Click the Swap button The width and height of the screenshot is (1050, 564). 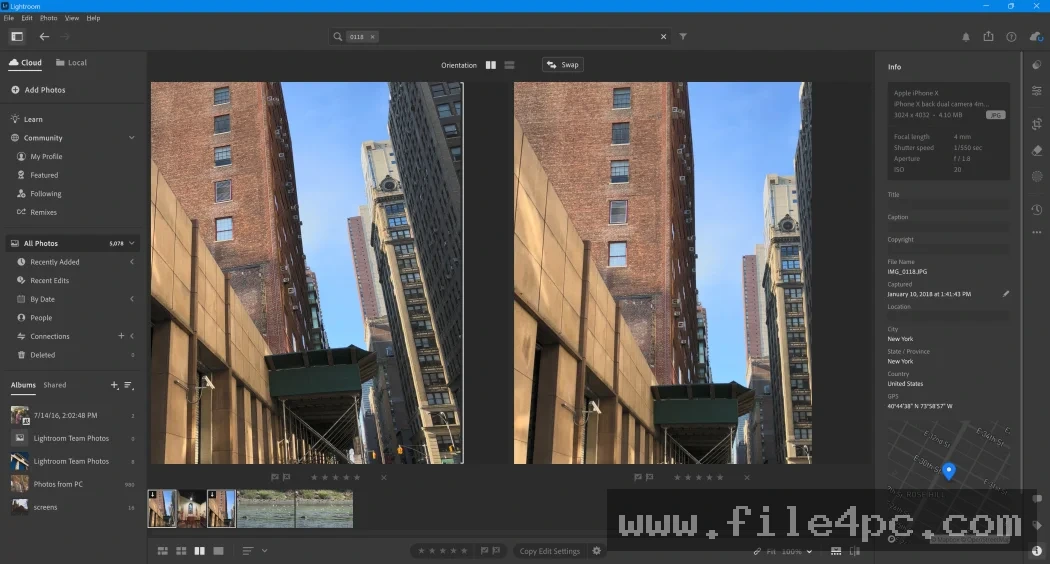coord(562,65)
